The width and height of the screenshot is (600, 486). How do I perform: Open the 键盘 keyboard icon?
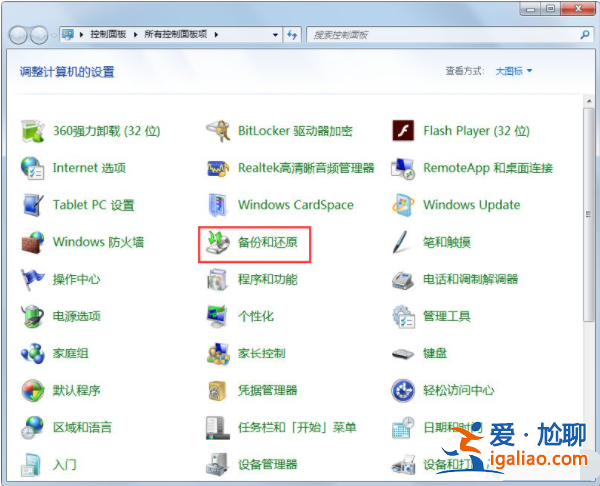[403, 354]
